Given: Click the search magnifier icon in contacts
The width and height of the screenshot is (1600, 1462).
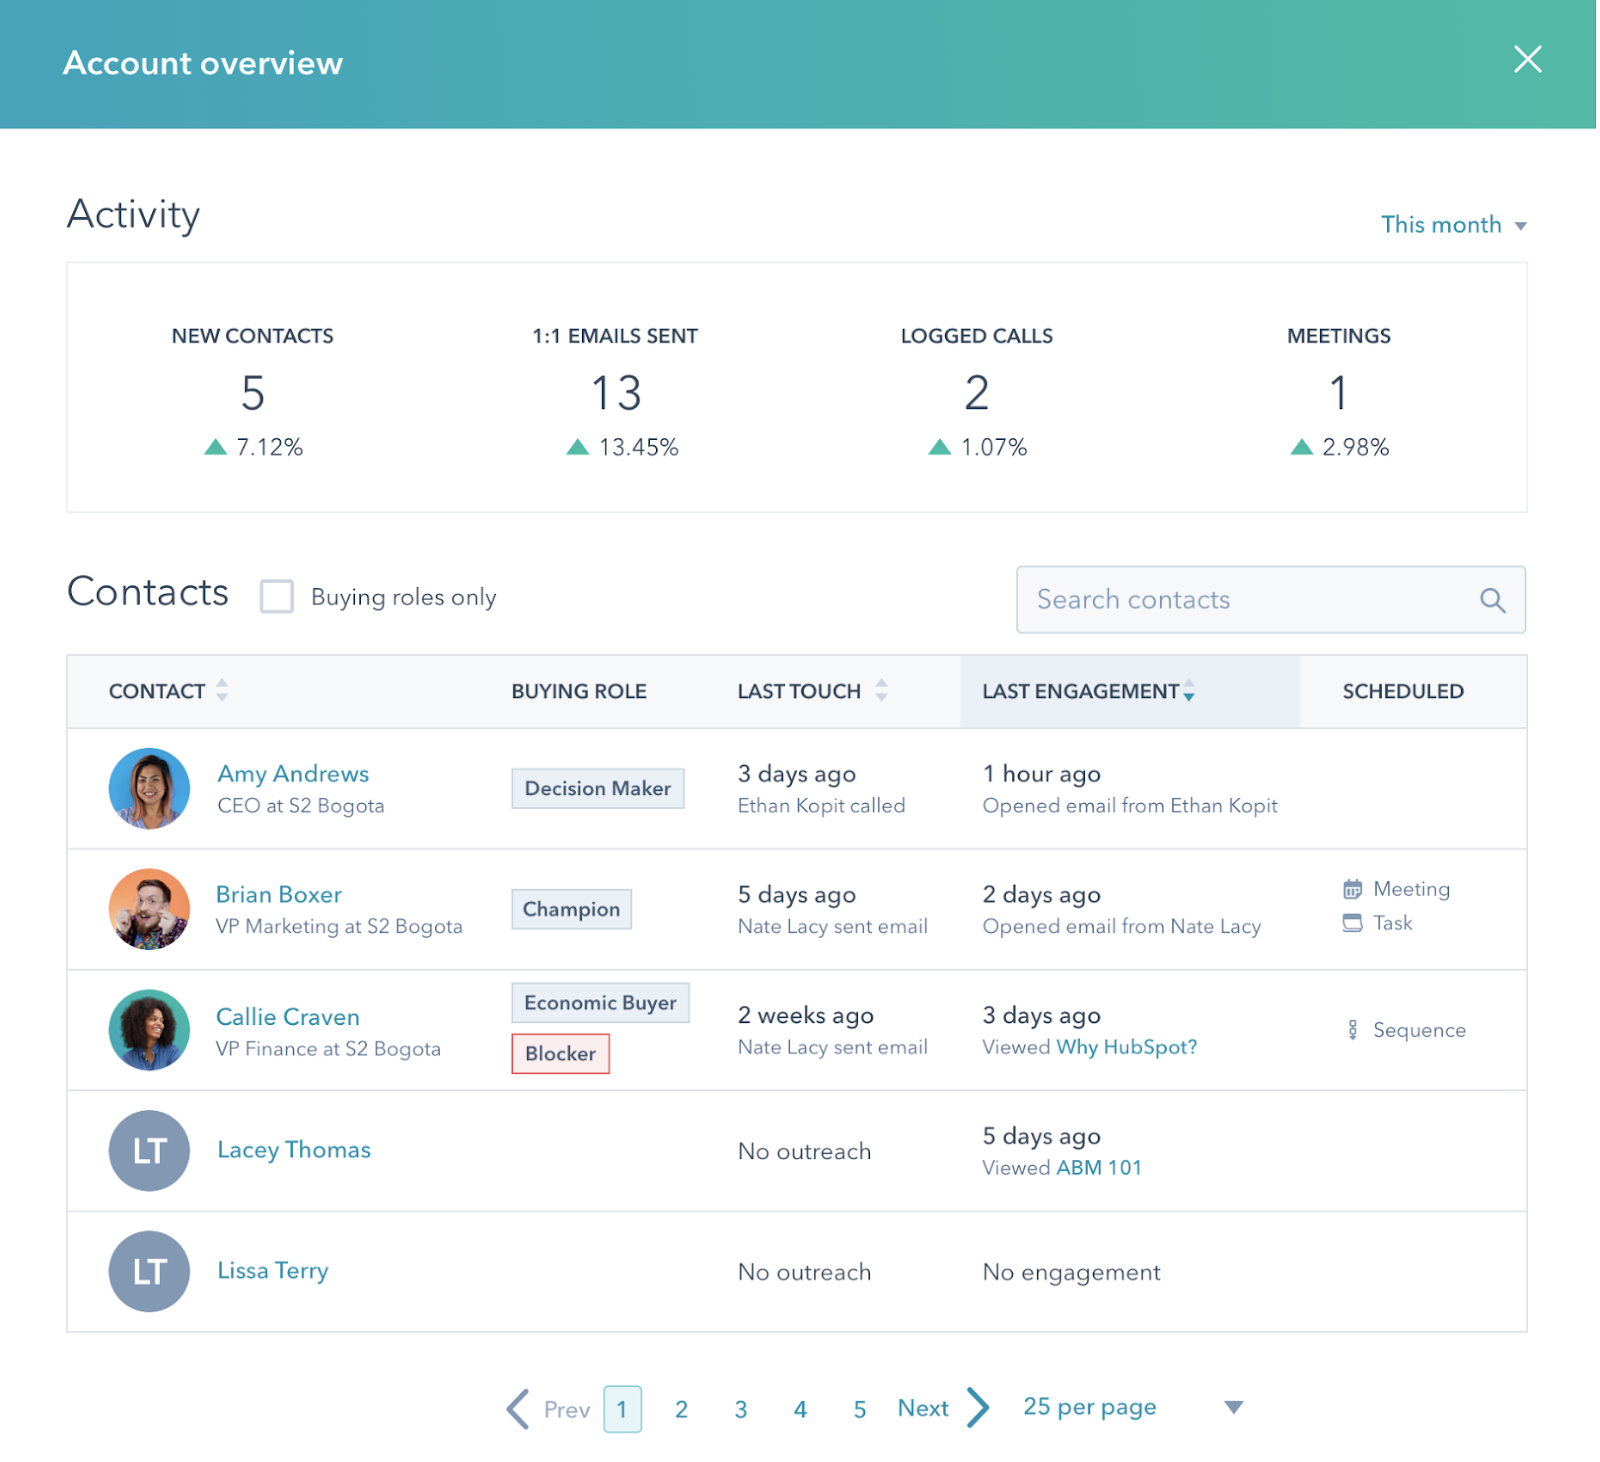Looking at the screenshot, I should 1491,600.
